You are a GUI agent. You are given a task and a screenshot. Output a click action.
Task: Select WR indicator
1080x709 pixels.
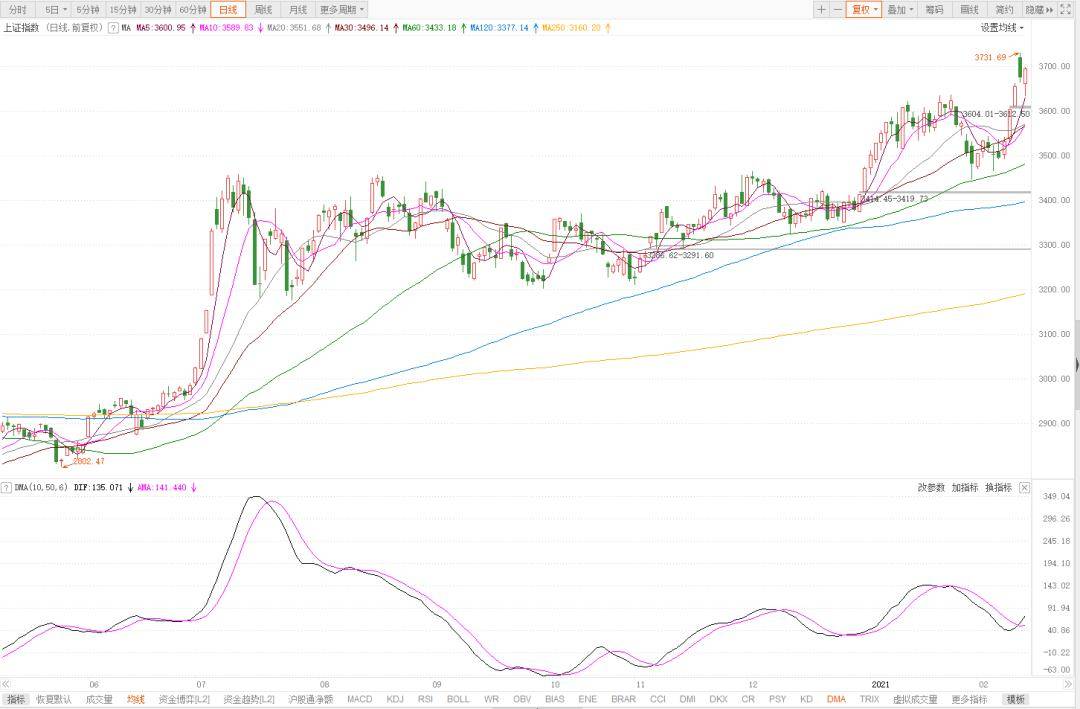pos(491,699)
